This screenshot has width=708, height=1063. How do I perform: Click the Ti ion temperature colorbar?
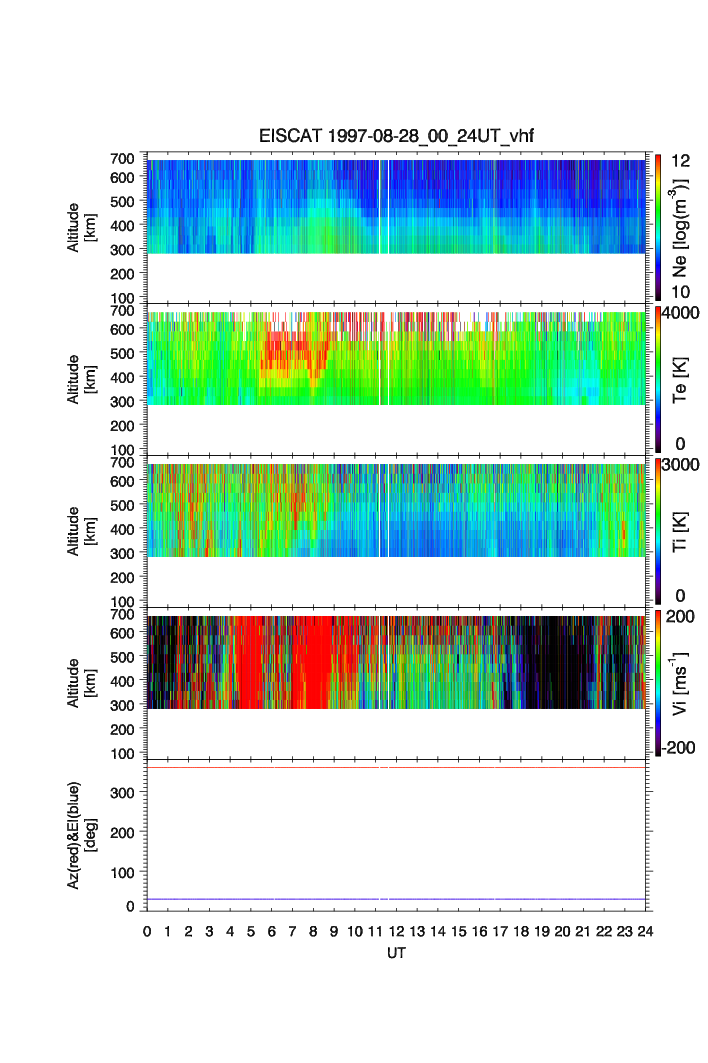point(658,531)
